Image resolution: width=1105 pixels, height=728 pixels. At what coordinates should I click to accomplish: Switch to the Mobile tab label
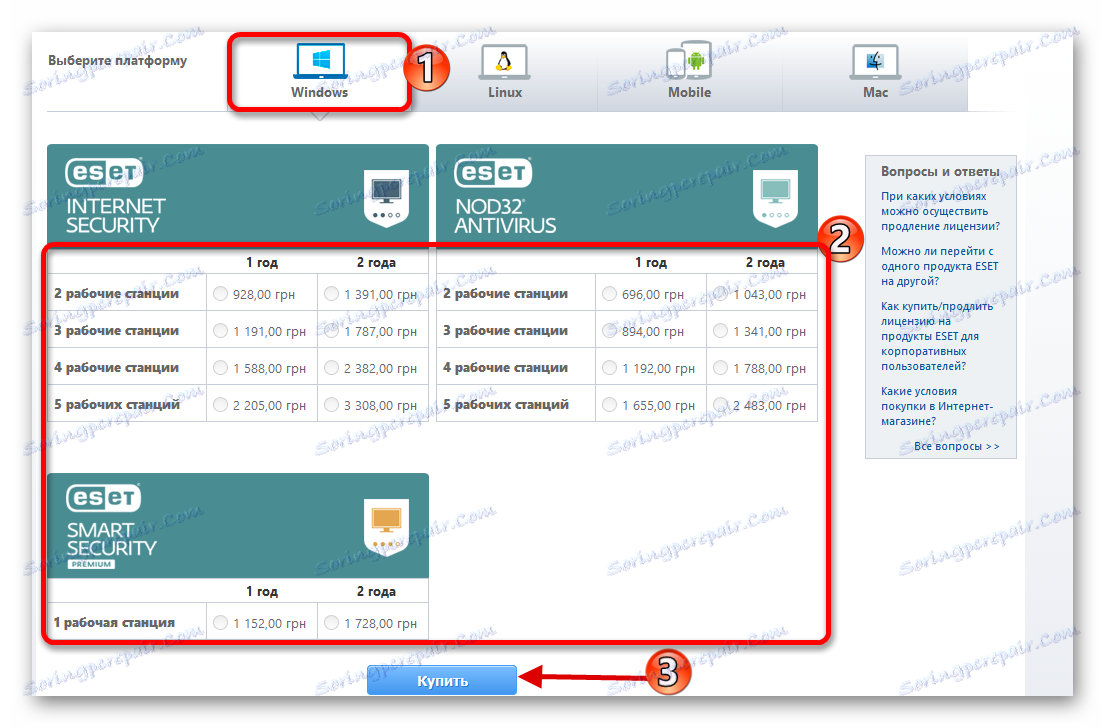coord(689,92)
